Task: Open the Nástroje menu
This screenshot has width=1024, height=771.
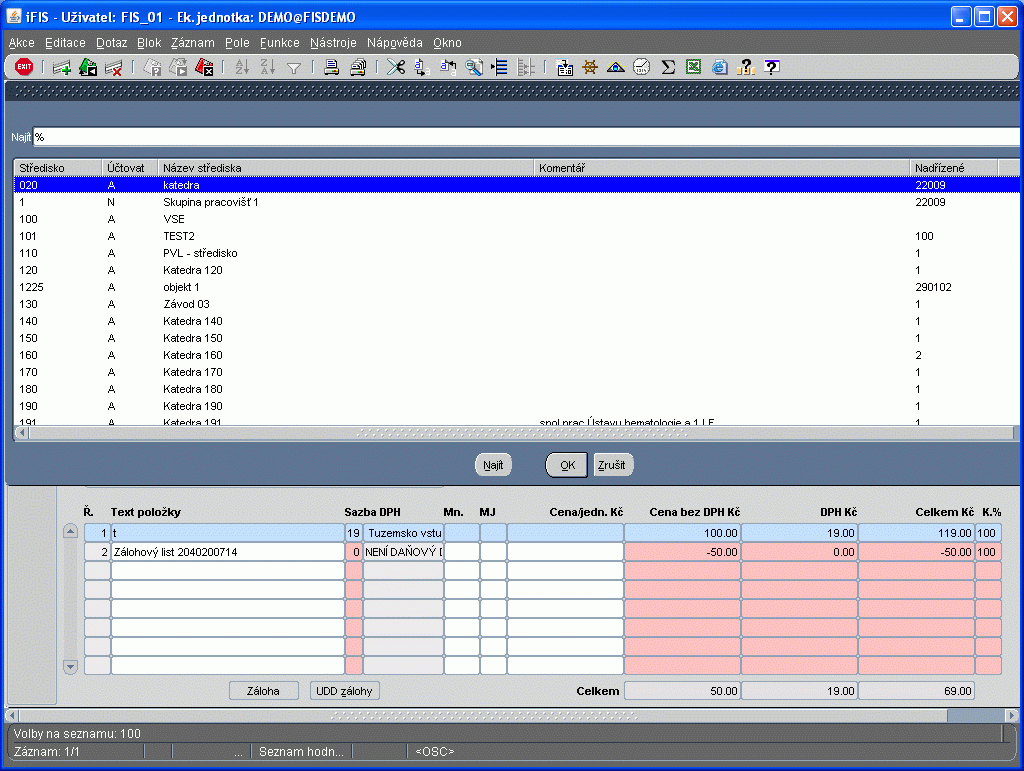Action: (333, 43)
